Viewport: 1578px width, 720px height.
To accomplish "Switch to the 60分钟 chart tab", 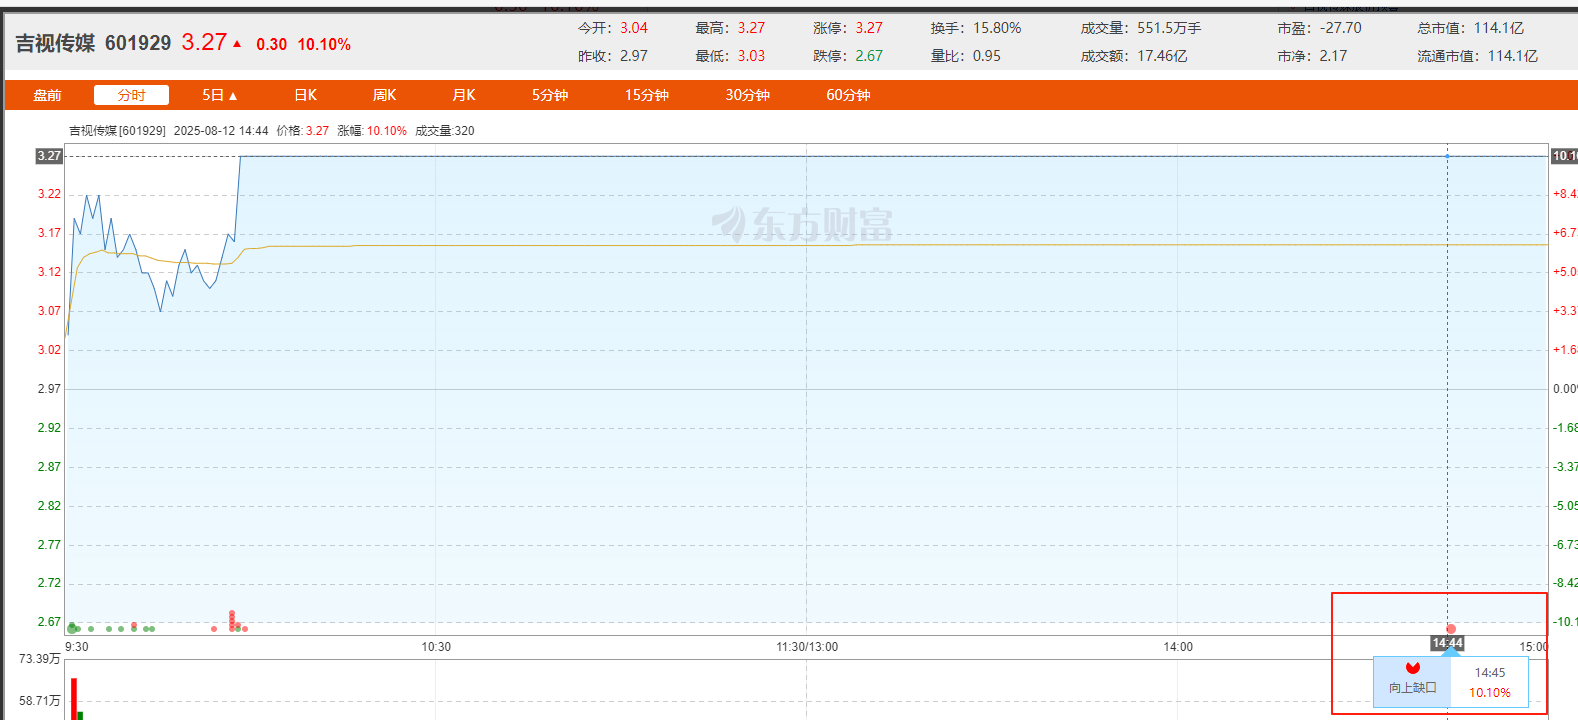I will 848,95.
